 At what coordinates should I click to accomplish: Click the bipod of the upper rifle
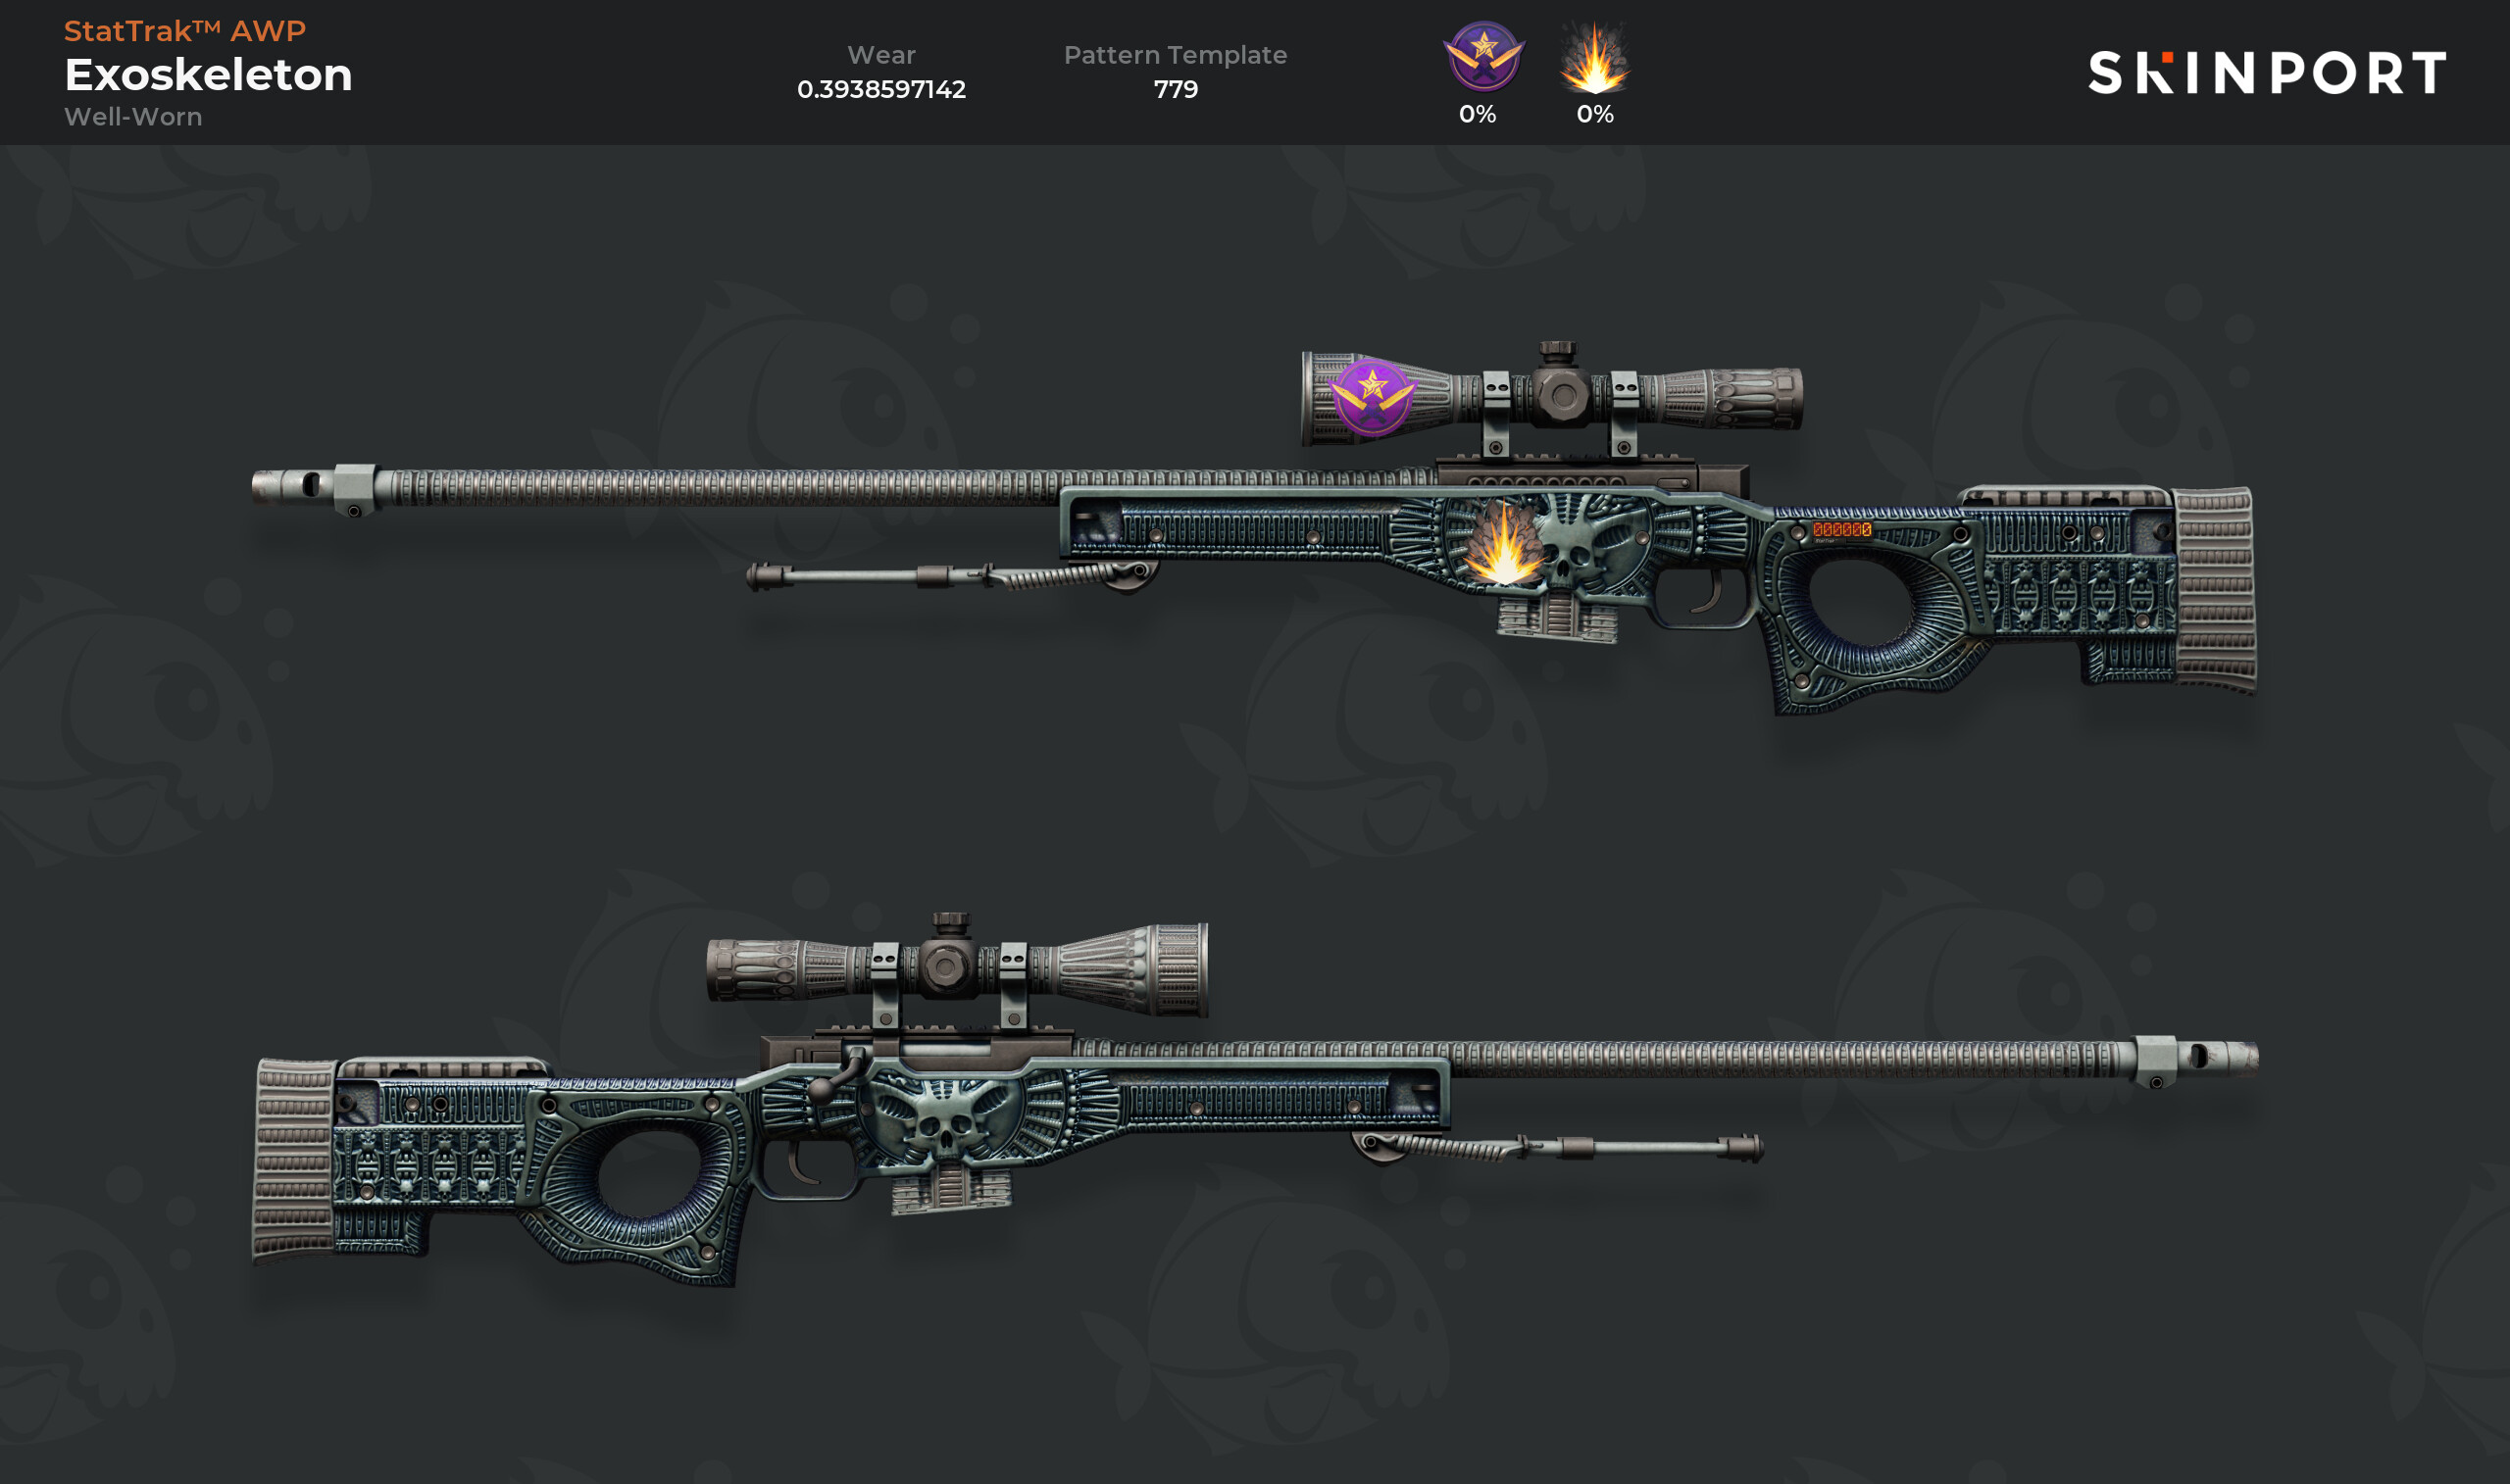coord(952,576)
